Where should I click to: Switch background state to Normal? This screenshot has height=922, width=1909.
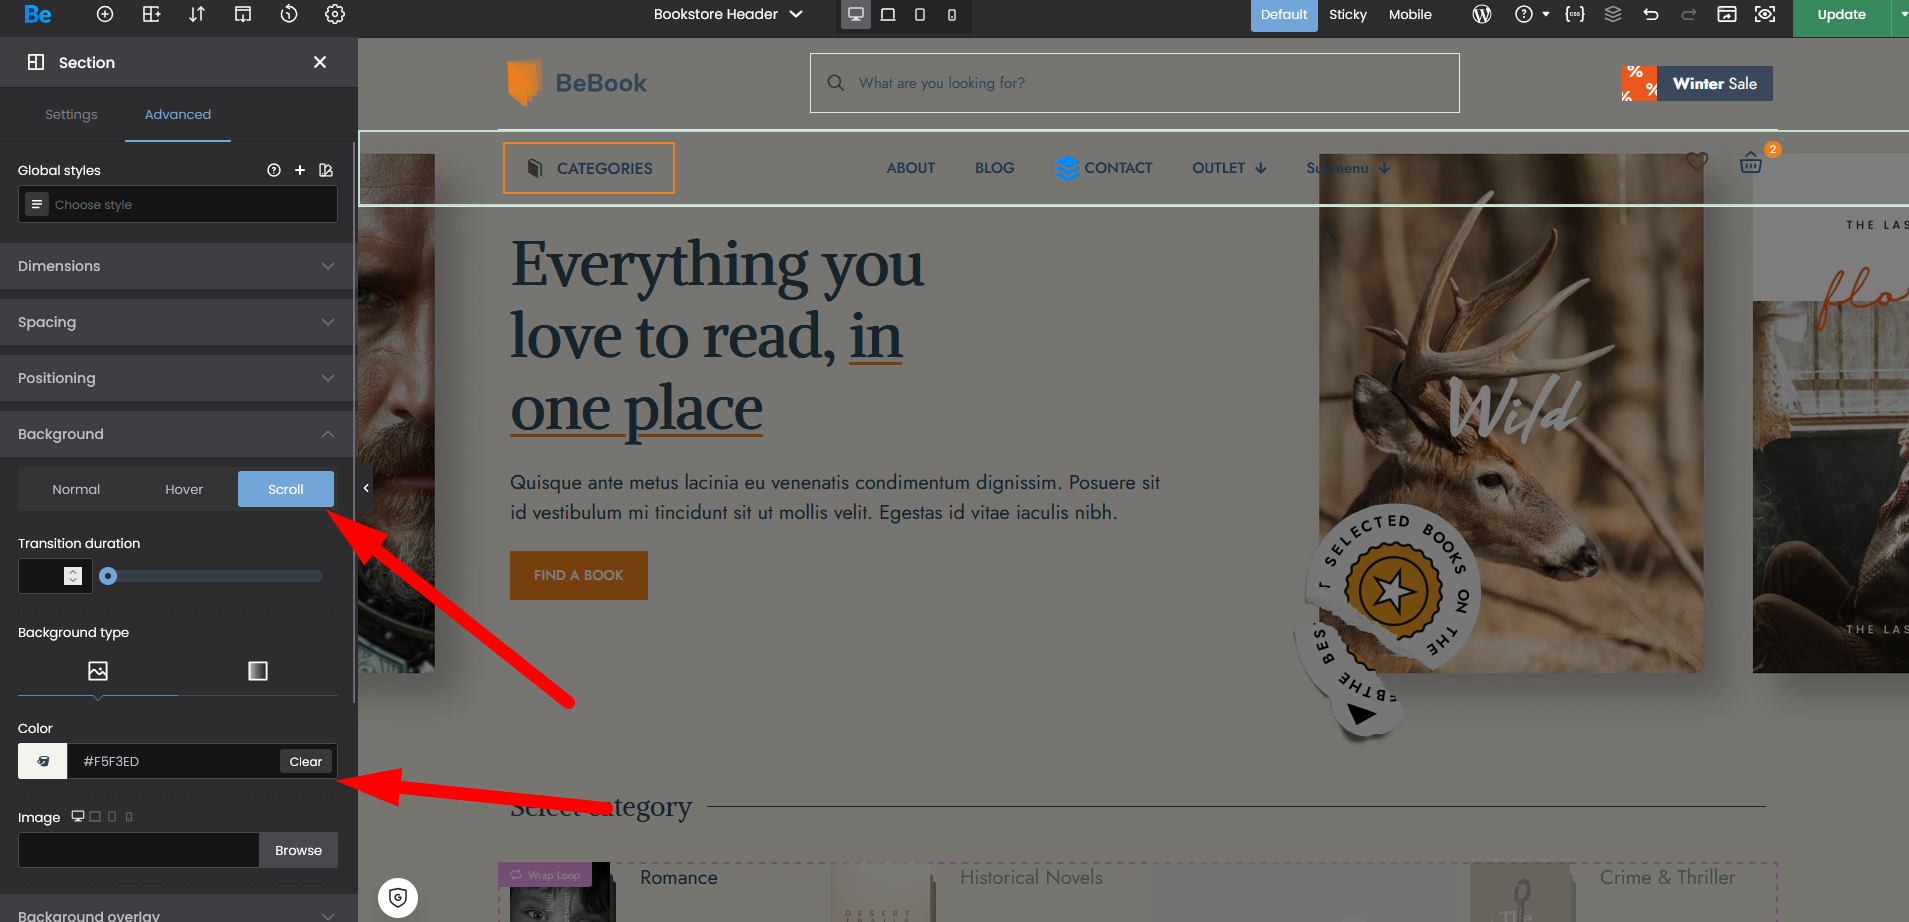click(76, 489)
